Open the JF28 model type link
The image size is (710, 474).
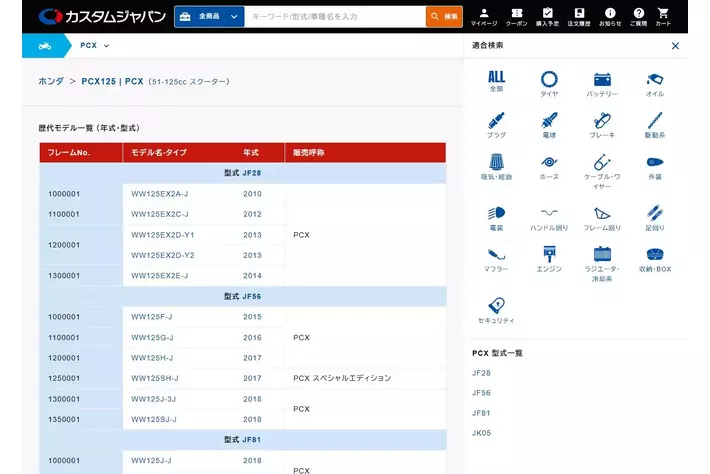tap(481, 373)
